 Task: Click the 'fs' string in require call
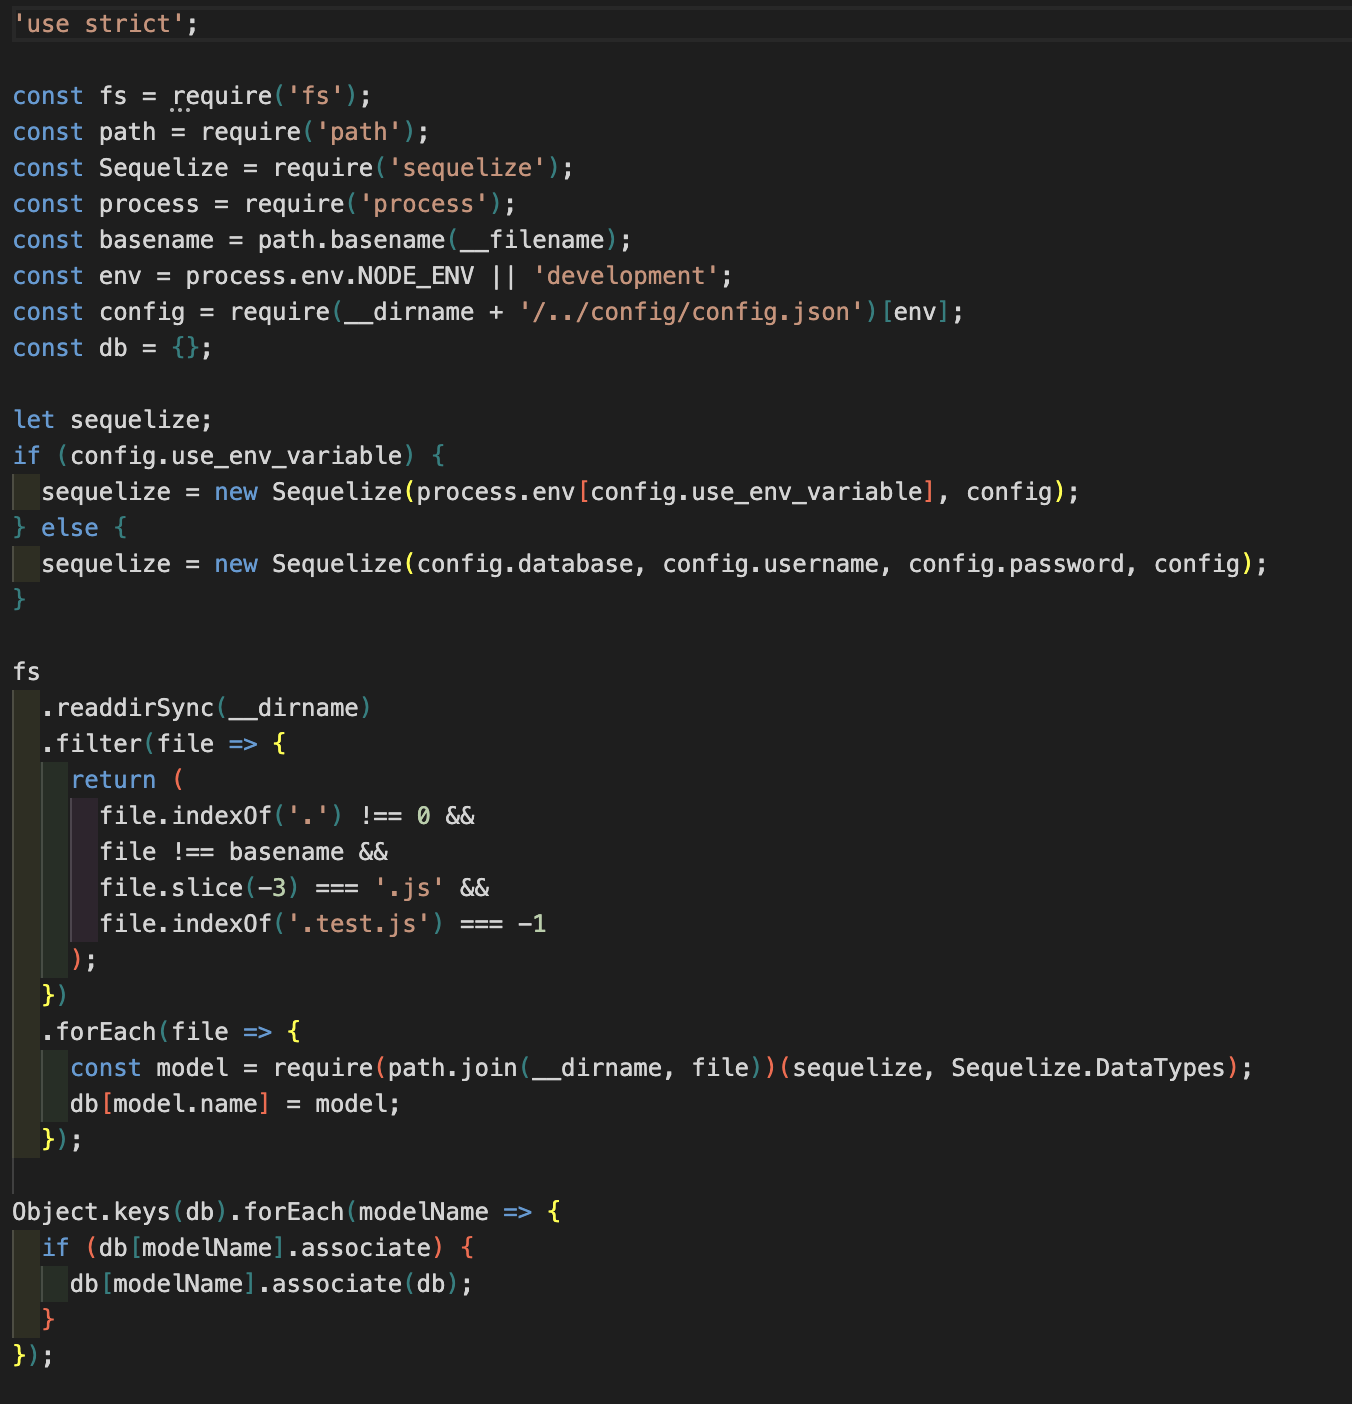pos(316,96)
